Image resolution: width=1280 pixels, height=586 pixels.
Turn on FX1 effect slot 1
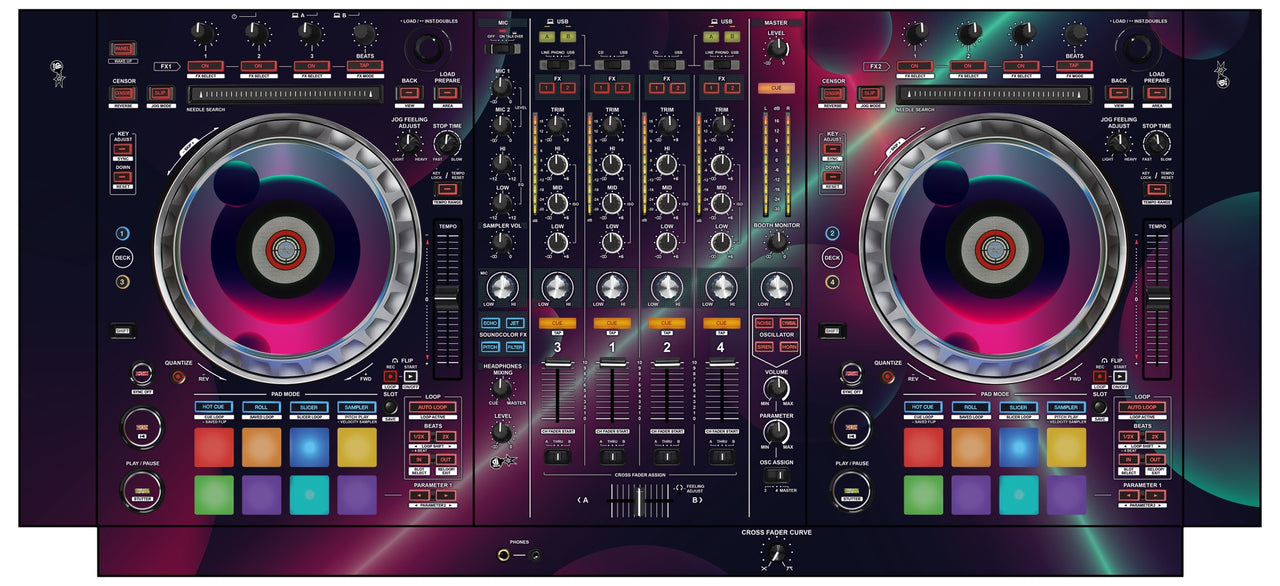point(205,66)
